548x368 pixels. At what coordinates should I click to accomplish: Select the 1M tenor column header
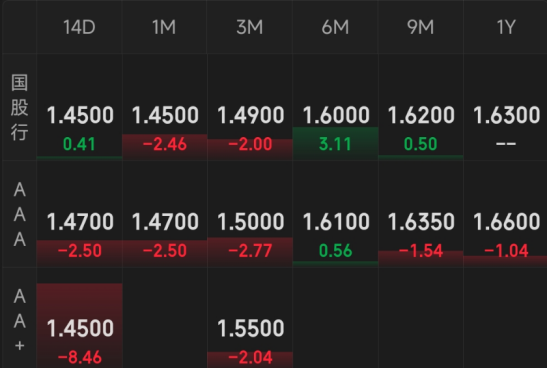pyautogui.click(x=164, y=27)
